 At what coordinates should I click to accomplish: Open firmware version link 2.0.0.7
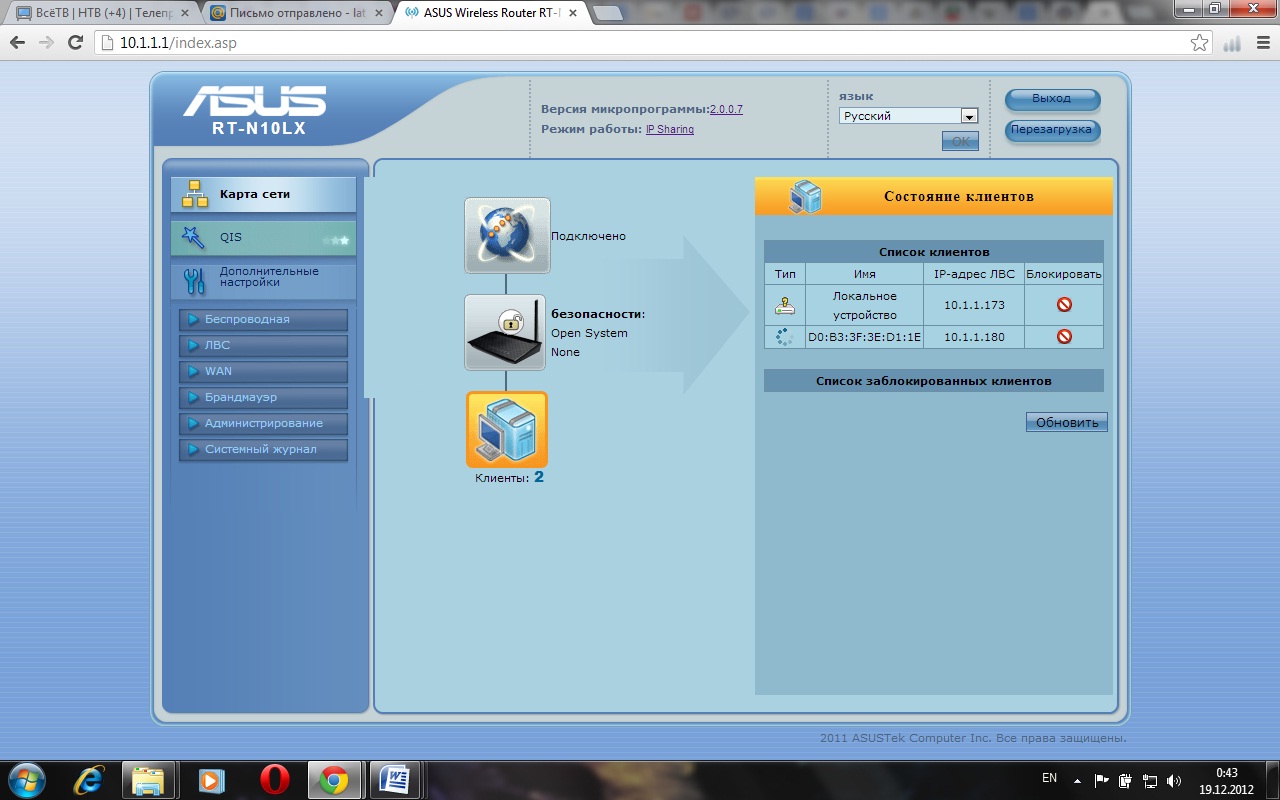pos(726,110)
